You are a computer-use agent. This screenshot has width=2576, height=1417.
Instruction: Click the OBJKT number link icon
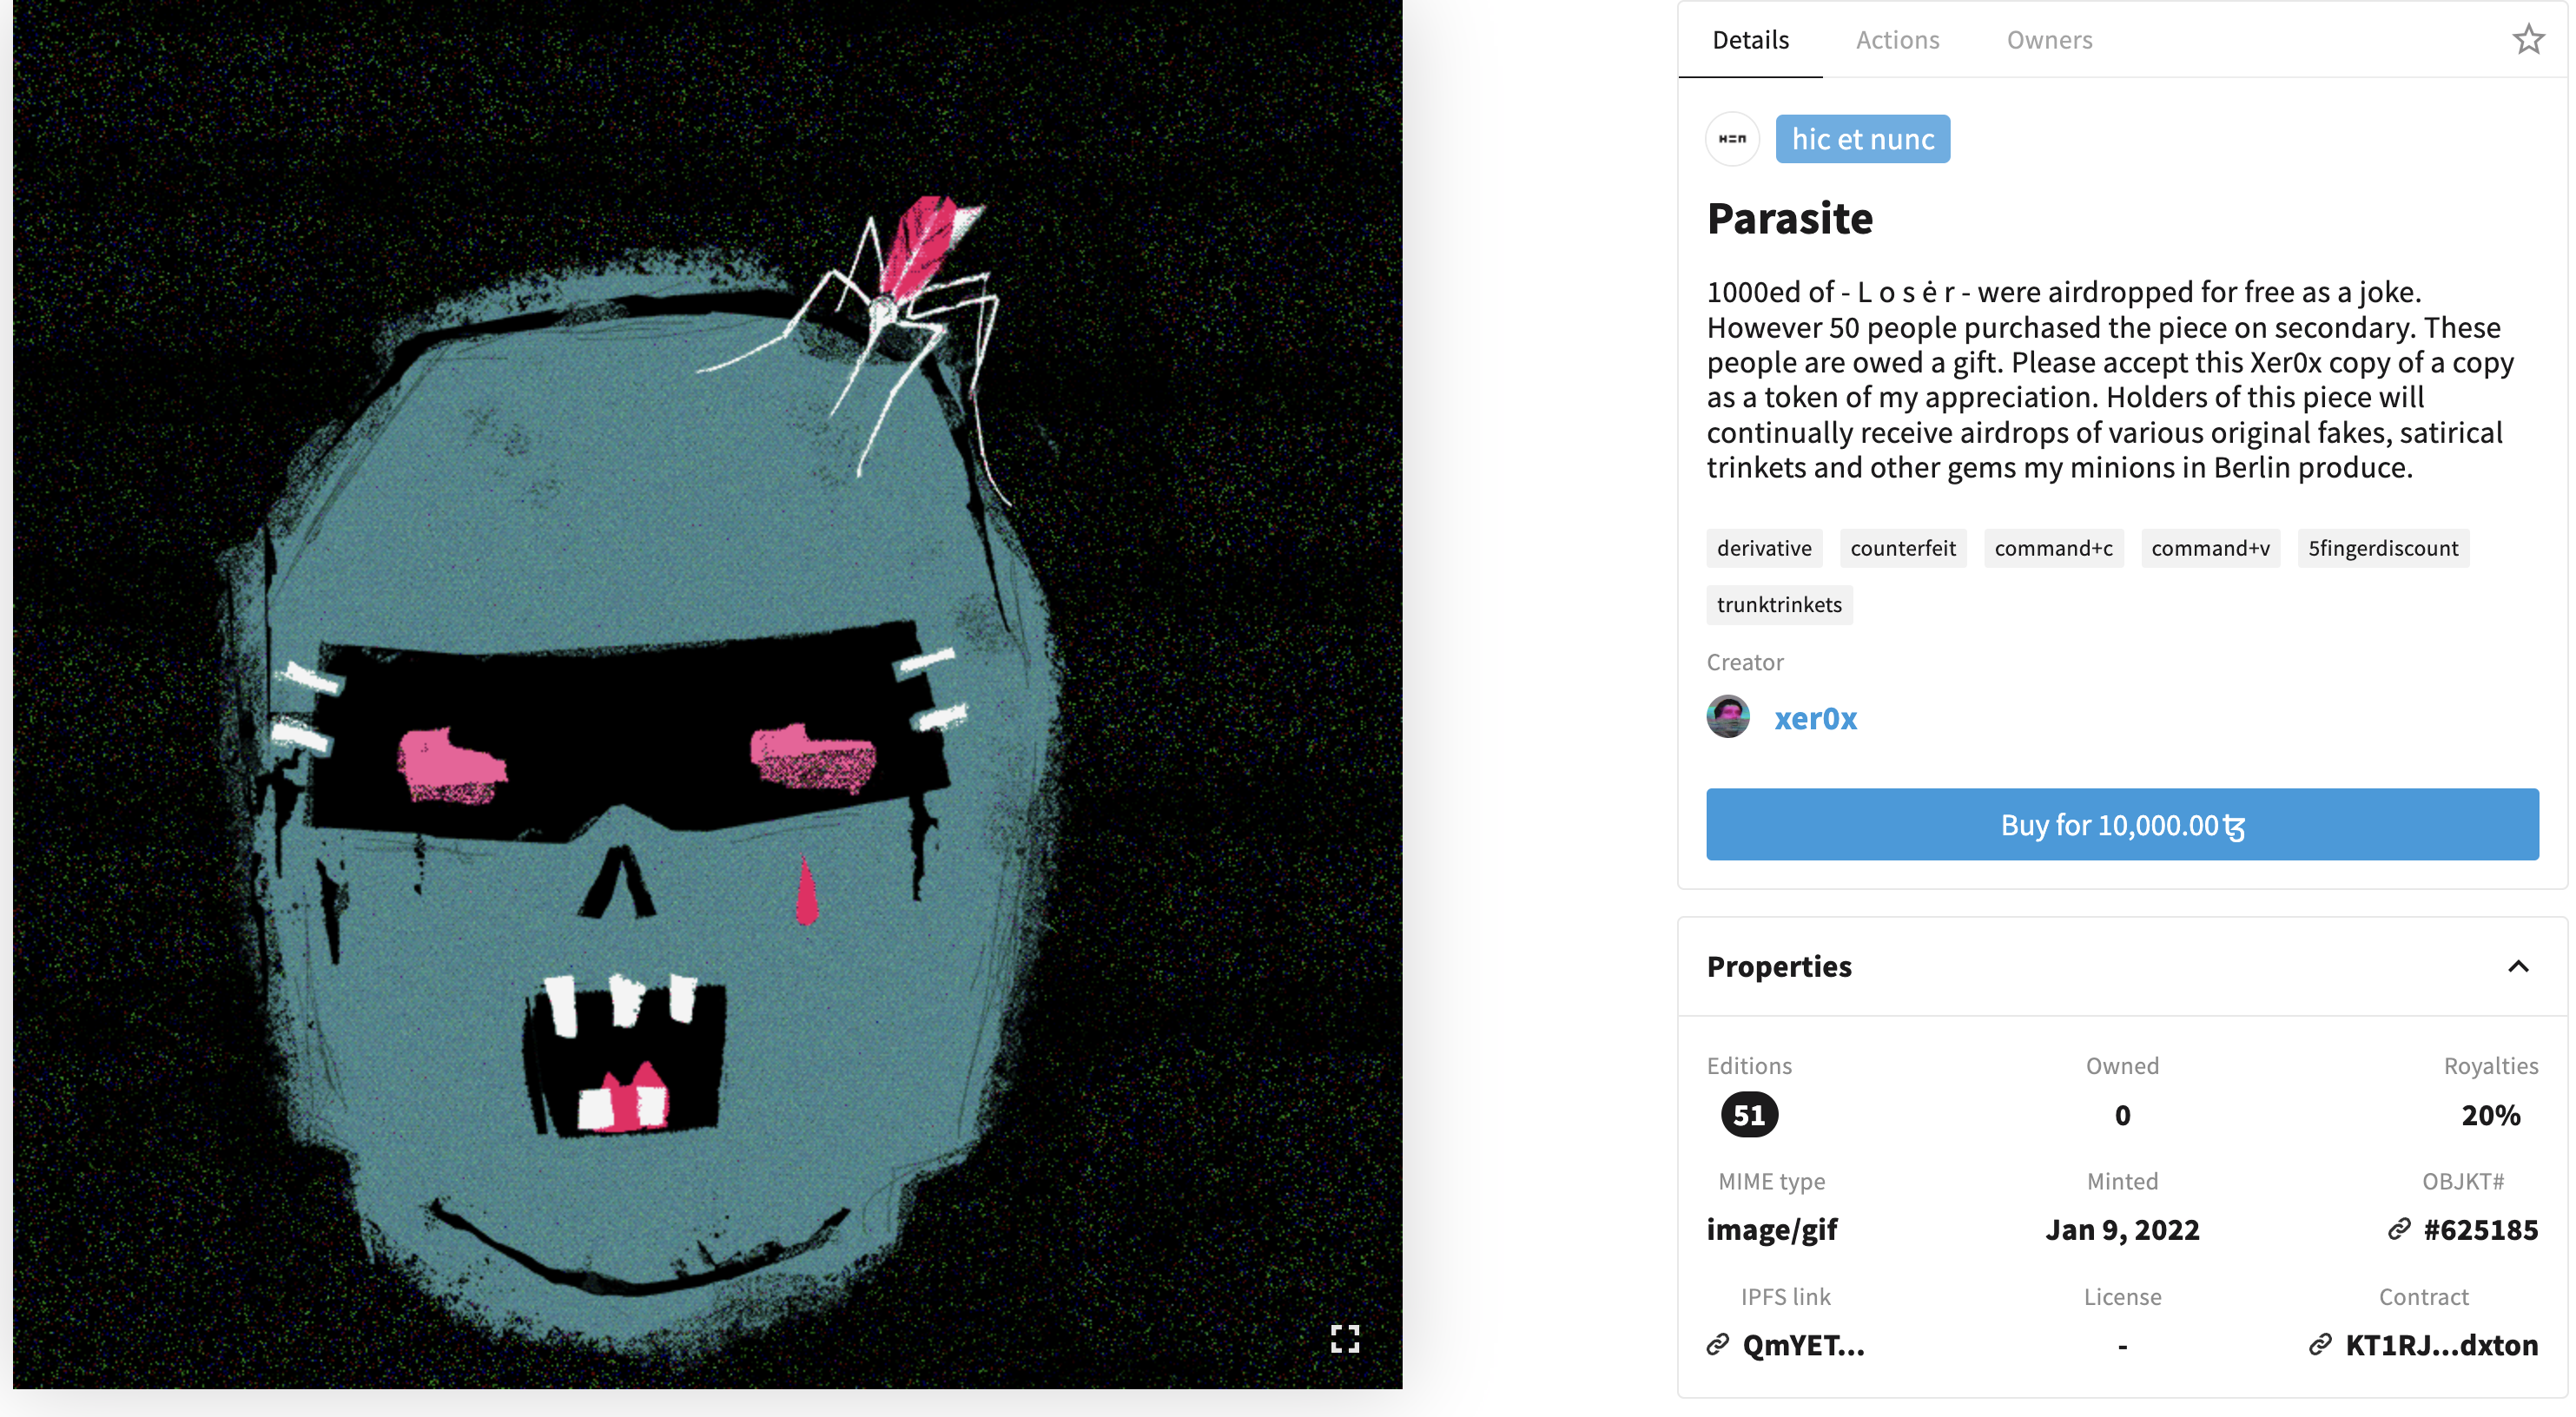pyautogui.click(x=2399, y=1229)
